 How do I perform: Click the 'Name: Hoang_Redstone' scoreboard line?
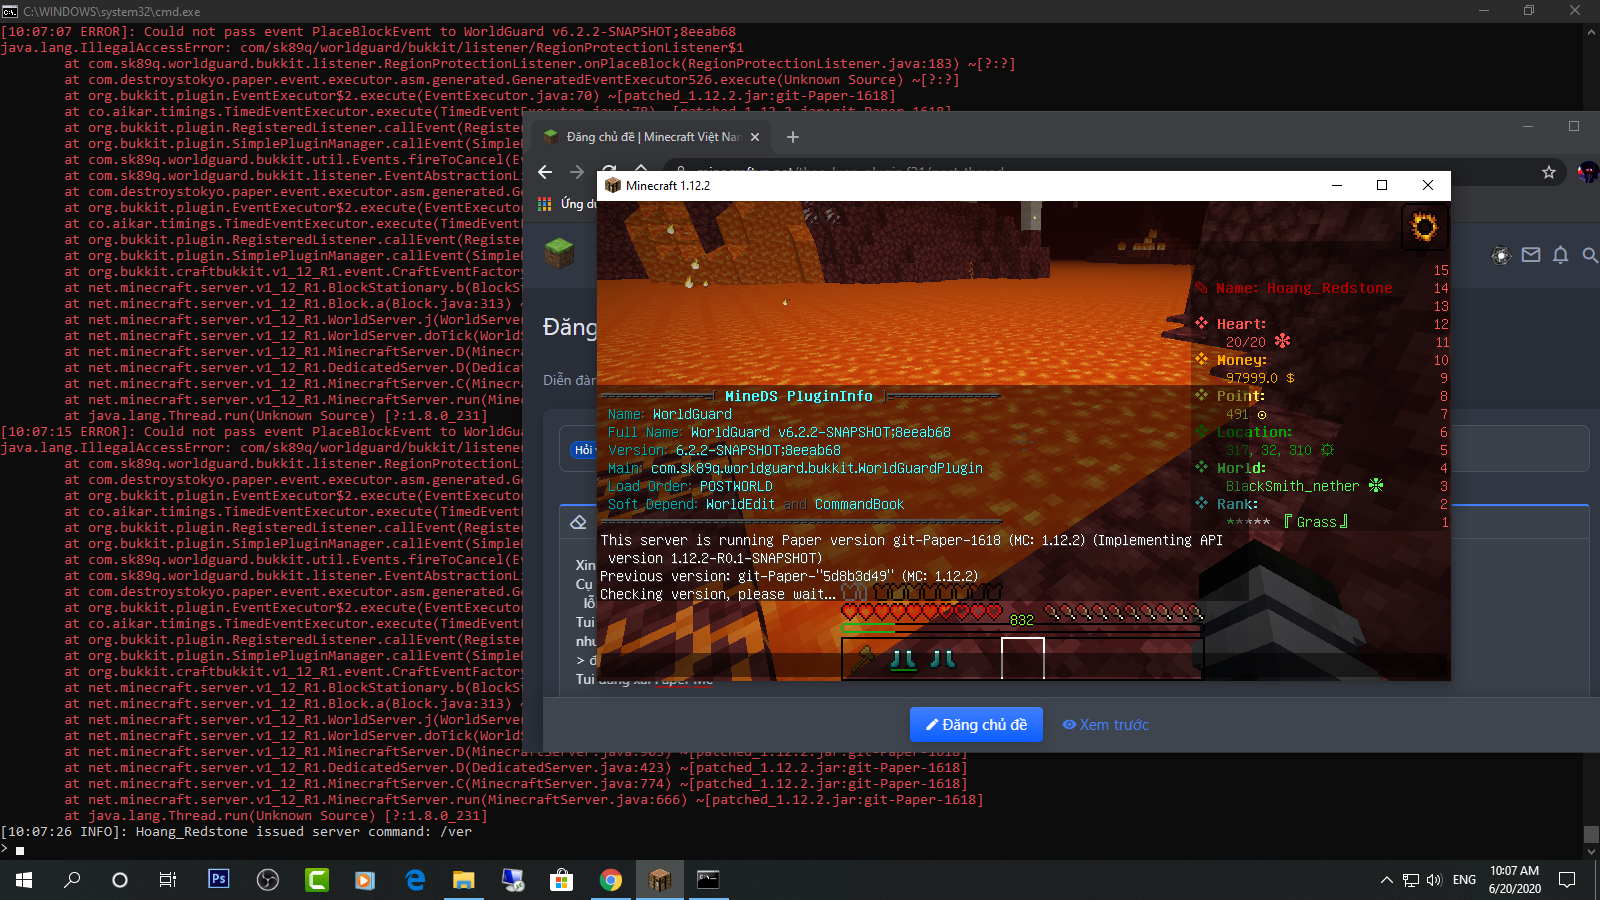click(1304, 288)
